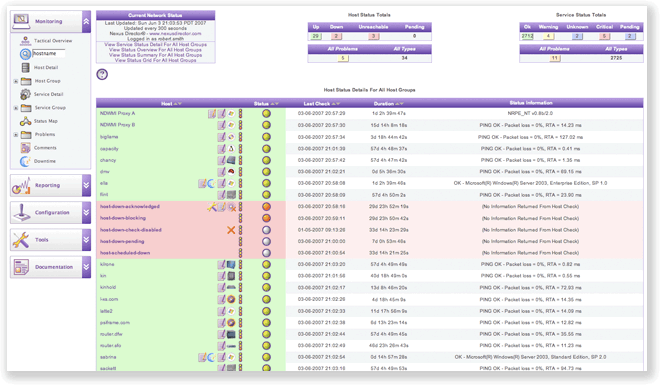
Task: Click the Unreachable hosts count 3
Action: tap(374, 36)
